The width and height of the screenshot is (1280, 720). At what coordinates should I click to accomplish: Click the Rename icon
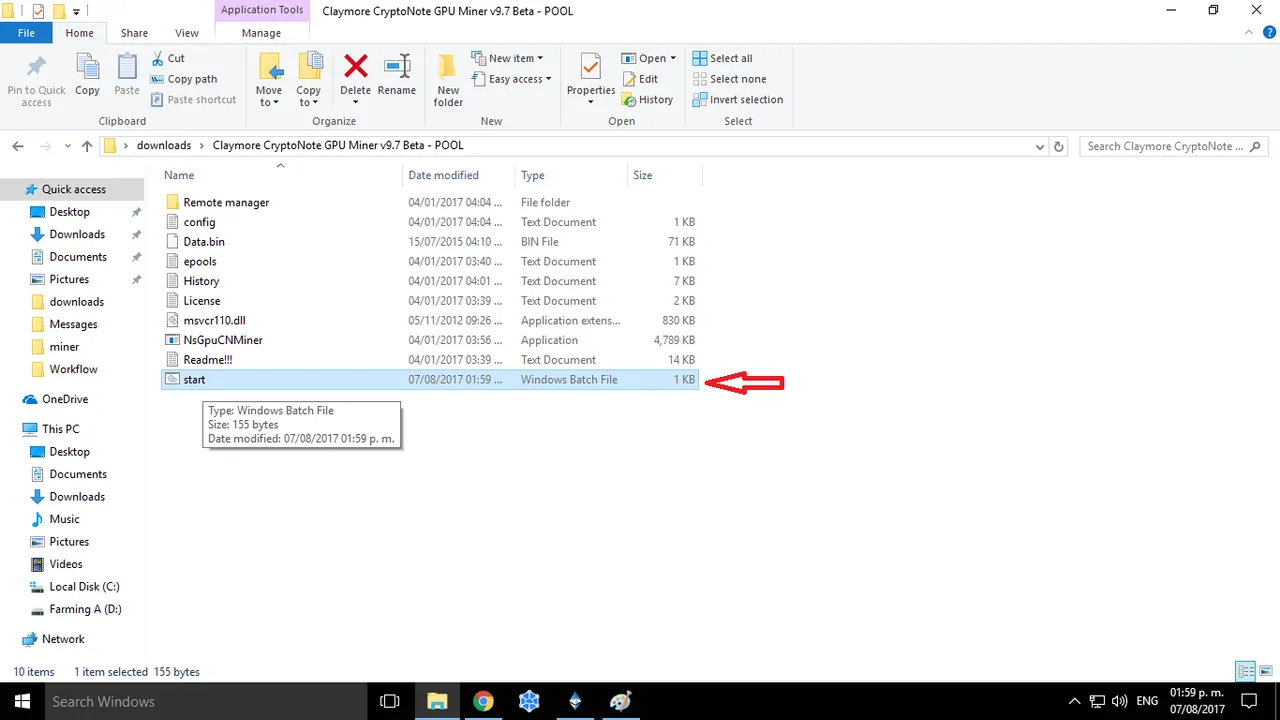pyautogui.click(x=397, y=66)
